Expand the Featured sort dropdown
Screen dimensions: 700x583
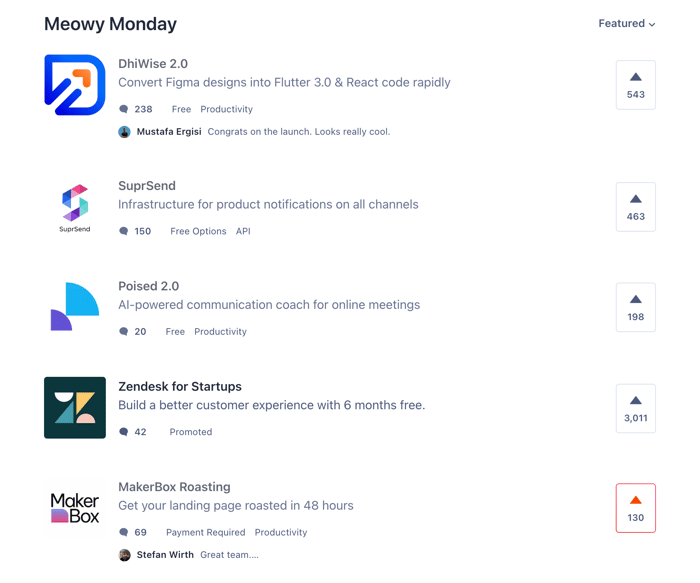[x=627, y=24]
